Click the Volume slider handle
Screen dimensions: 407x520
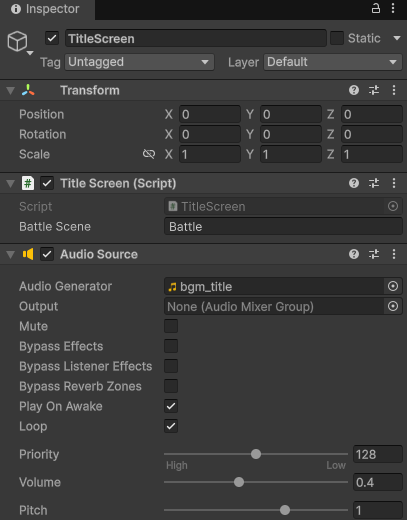239,482
